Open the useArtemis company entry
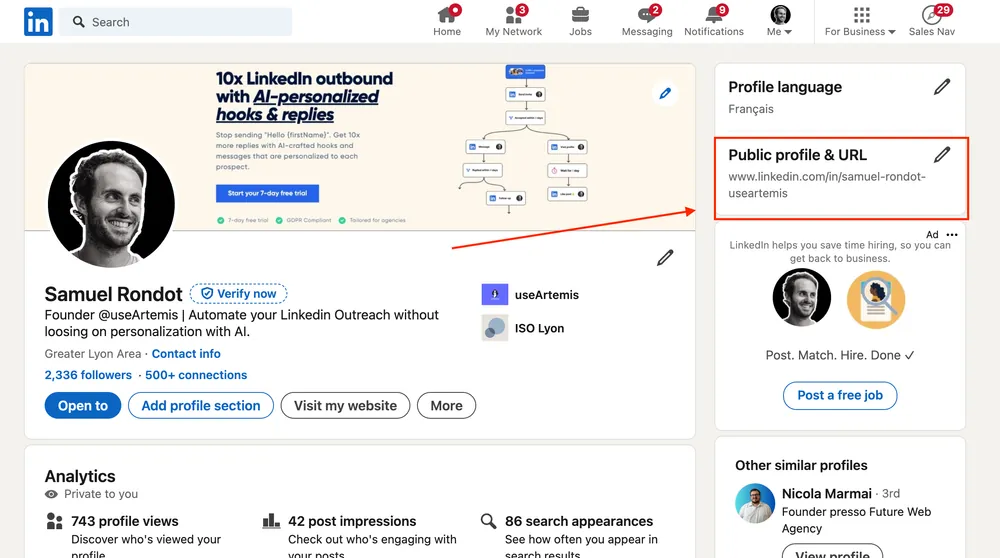 click(x=531, y=295)
